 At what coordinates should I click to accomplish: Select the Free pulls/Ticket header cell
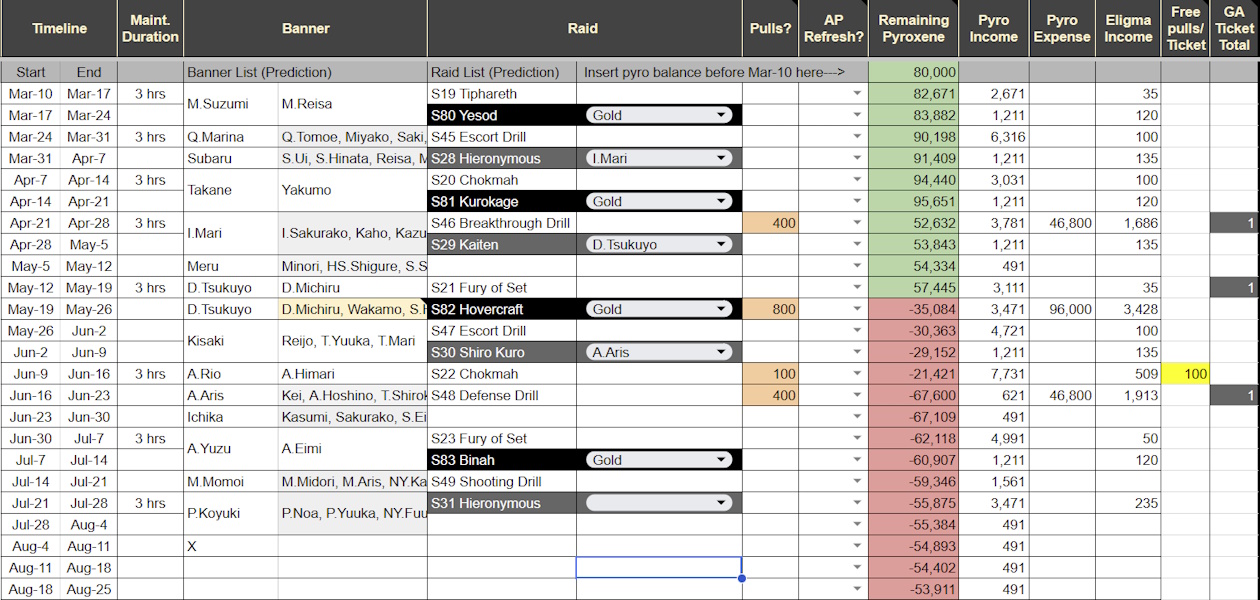1186,29
